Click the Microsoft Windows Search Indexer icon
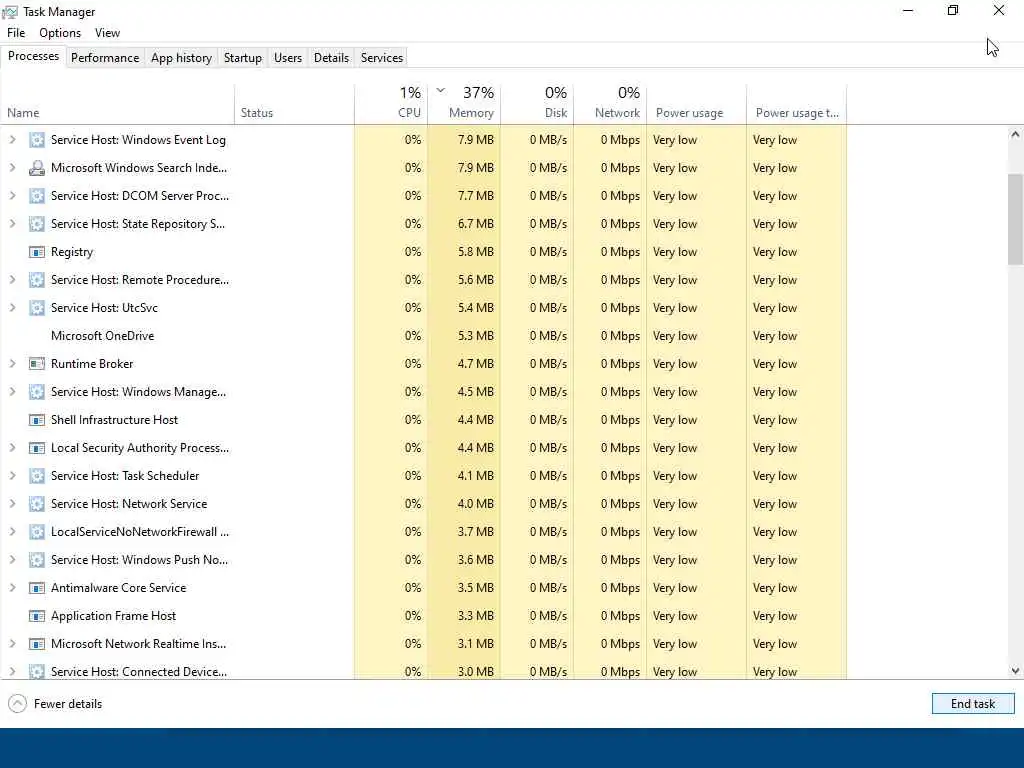The width and height of the screenshot is (1024, 768). [37, 168]
